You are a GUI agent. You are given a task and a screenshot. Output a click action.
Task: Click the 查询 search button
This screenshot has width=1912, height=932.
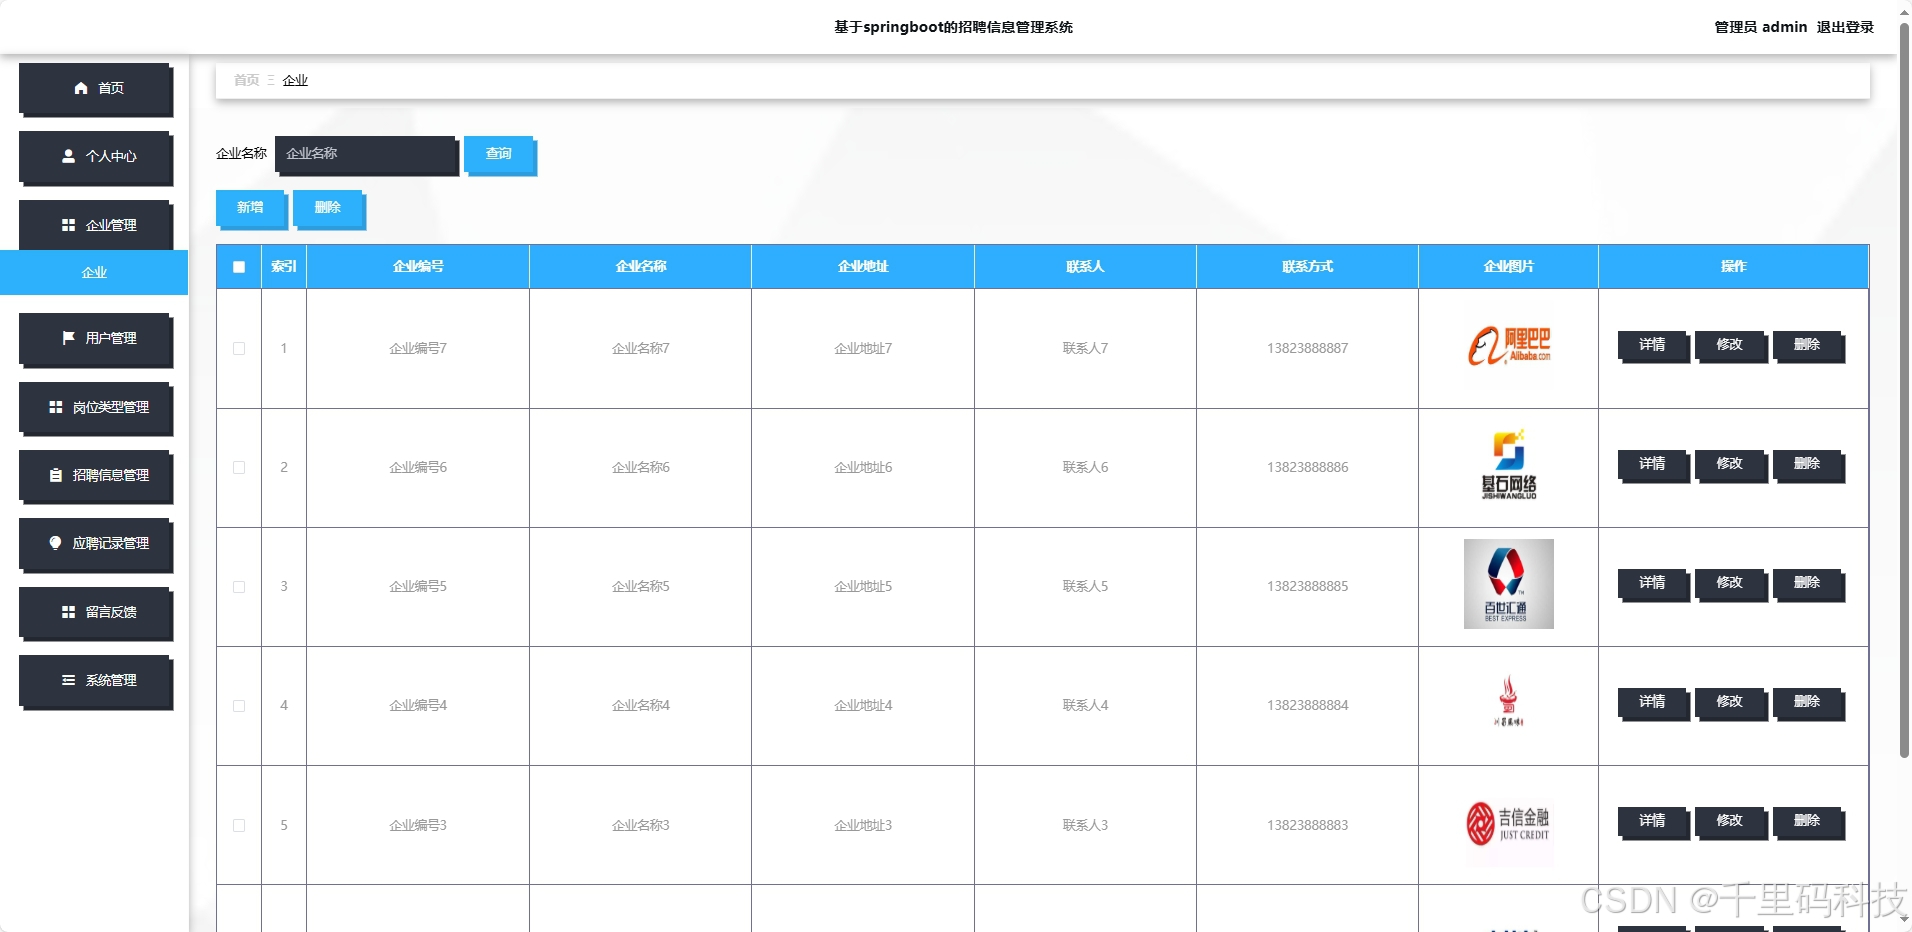point(500,155)
